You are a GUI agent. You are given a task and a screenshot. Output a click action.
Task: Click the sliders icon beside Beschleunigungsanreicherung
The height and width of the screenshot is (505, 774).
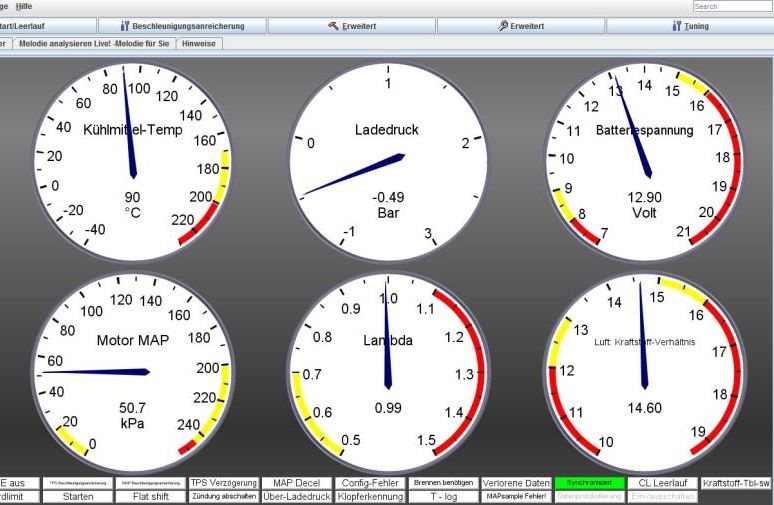coord(125,26)
